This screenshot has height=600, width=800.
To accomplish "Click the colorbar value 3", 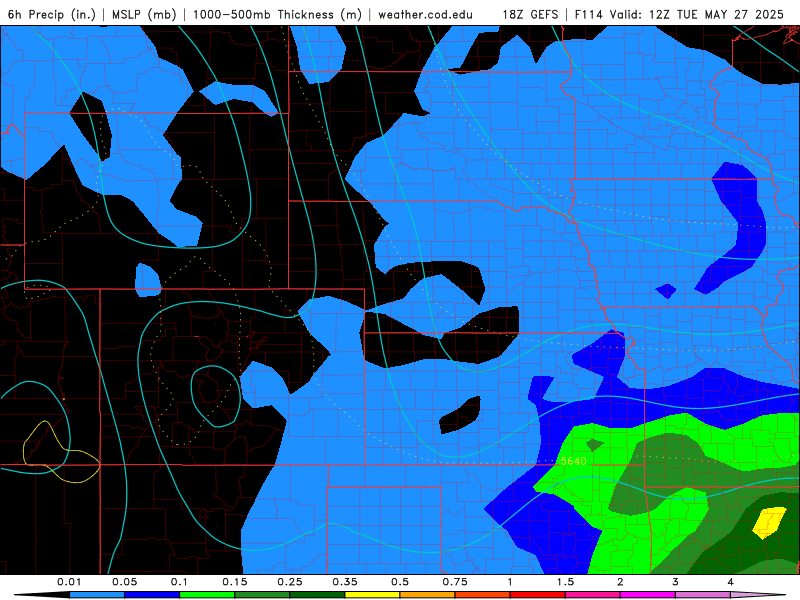I will coord(676,582).
